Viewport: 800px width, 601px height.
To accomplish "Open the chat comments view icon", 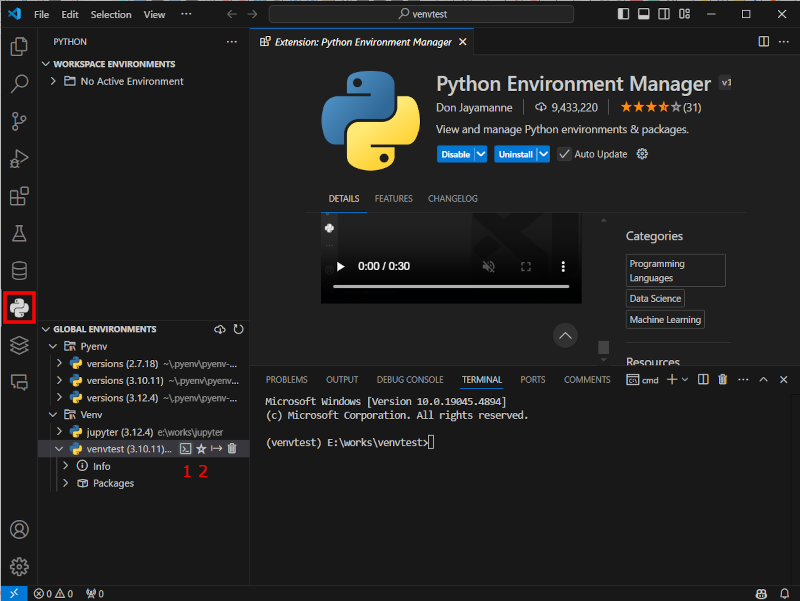I will click(19, 382).
